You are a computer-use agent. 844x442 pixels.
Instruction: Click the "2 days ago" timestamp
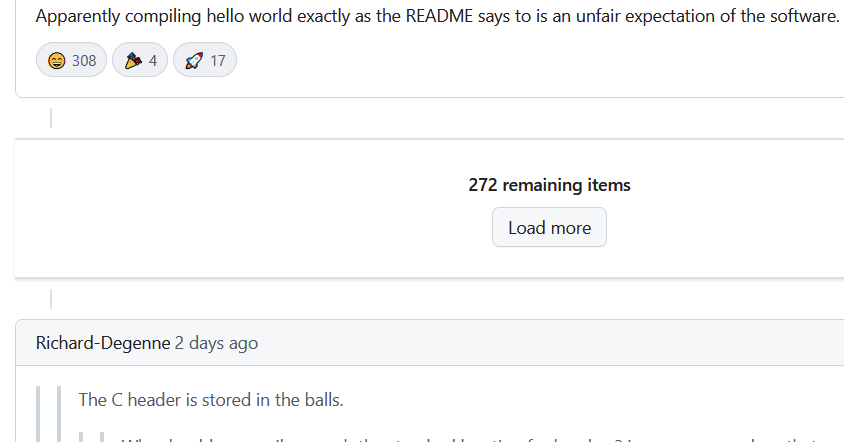tap(216, 343)
